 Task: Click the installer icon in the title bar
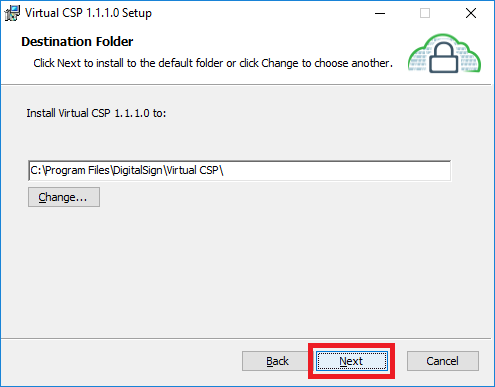(12, 13)
